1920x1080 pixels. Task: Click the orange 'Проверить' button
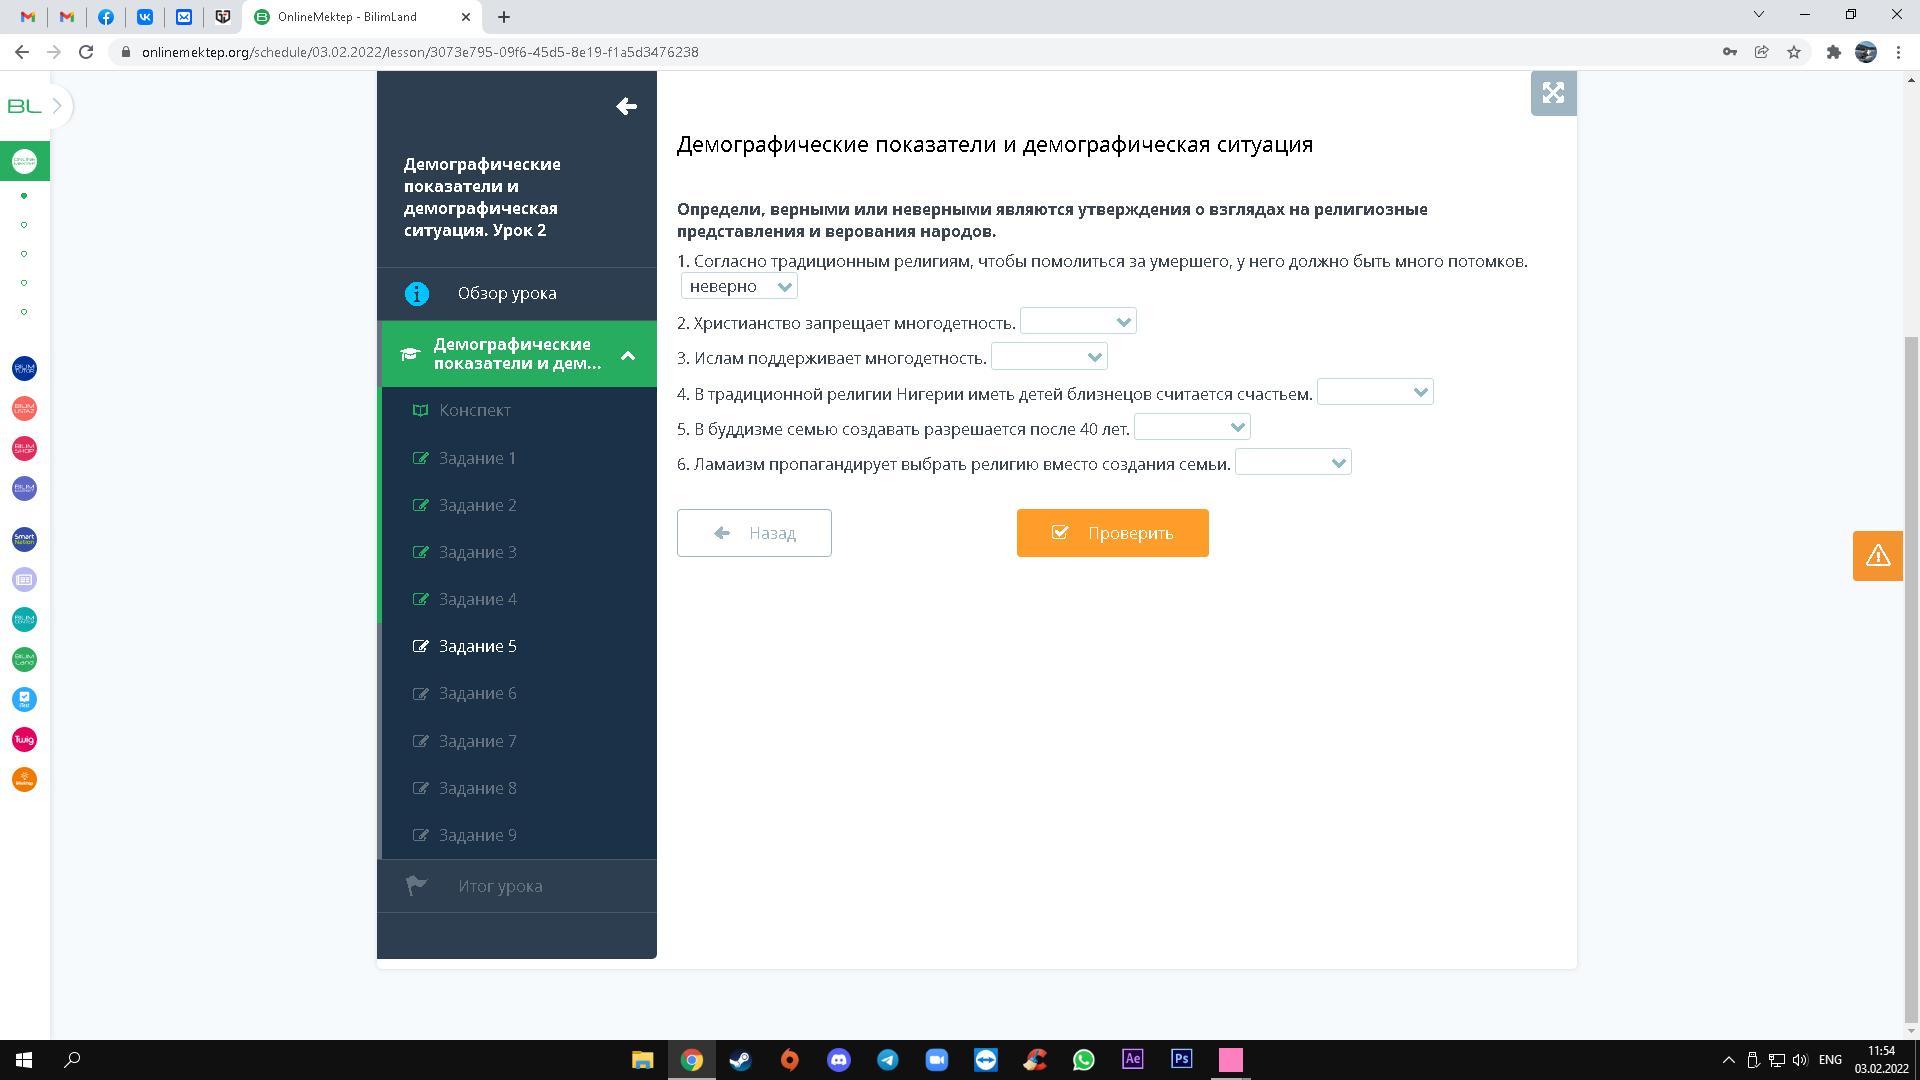1112,533
